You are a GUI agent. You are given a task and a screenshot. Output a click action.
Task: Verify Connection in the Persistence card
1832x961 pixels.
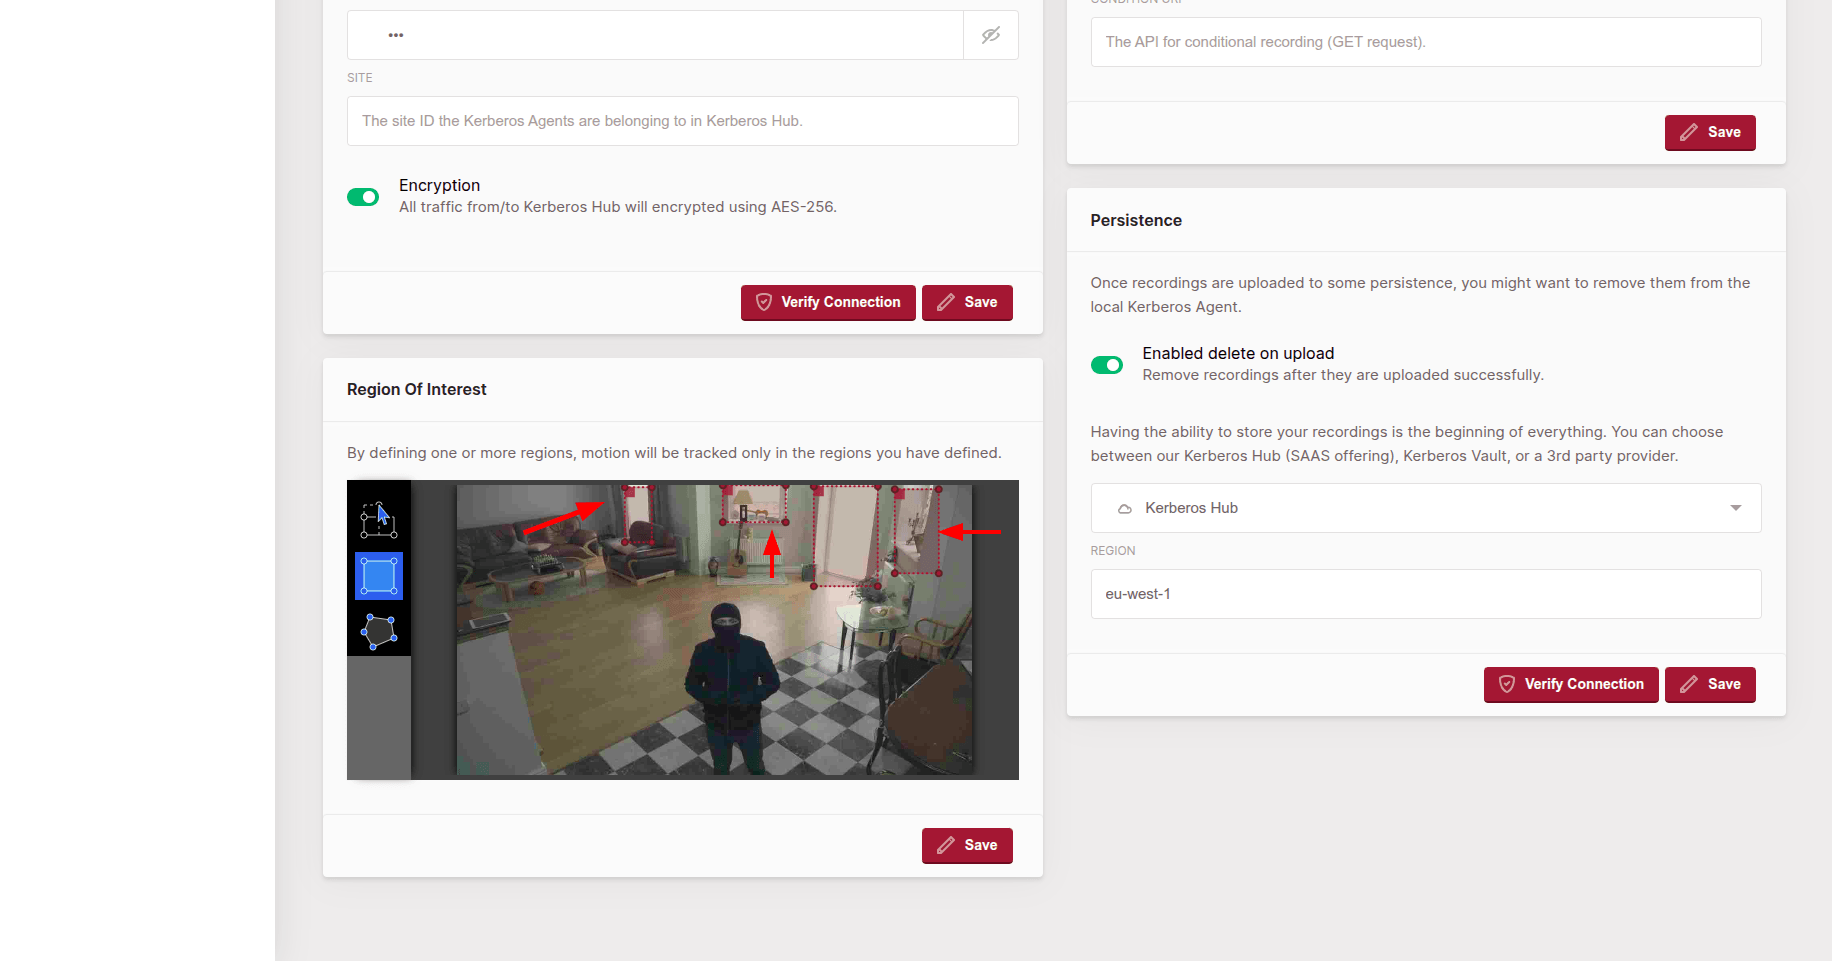tap(1571, 684)
